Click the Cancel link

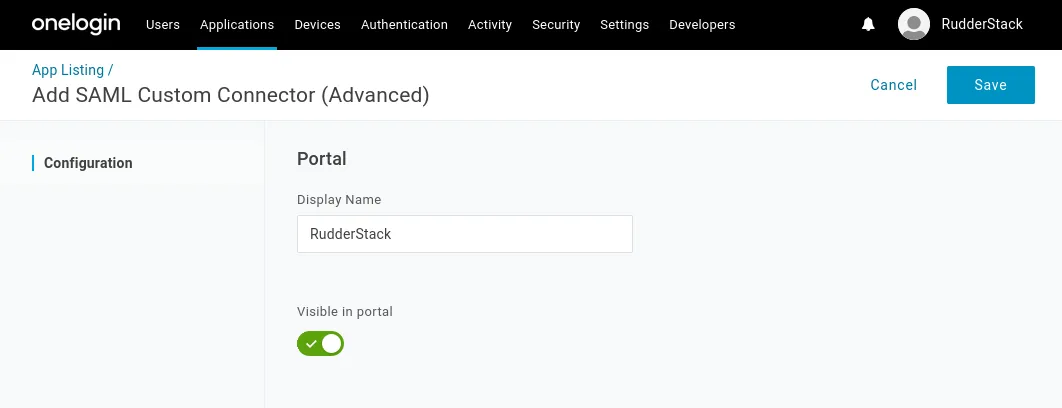tap(893, 85)
